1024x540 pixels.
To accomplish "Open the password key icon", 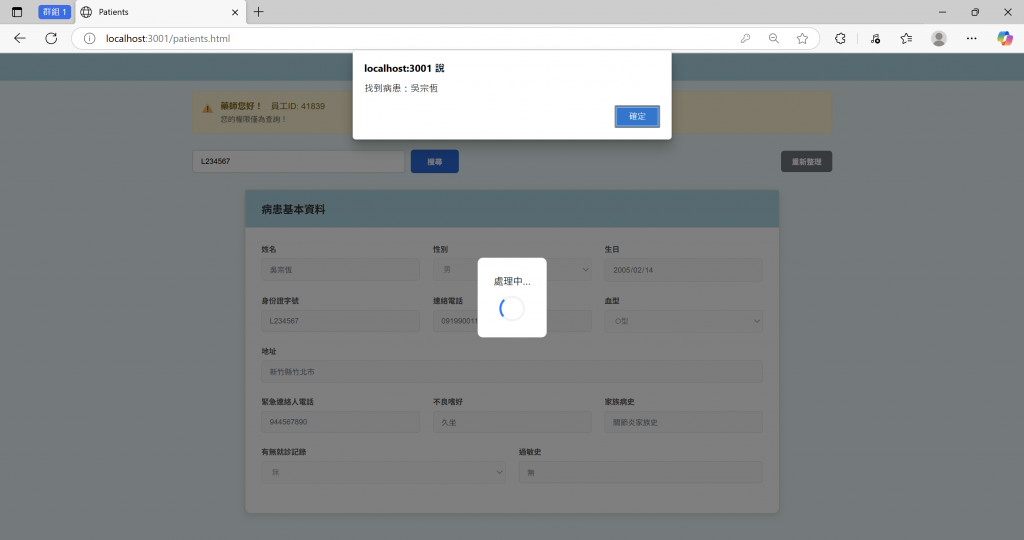I will (745, 39).
